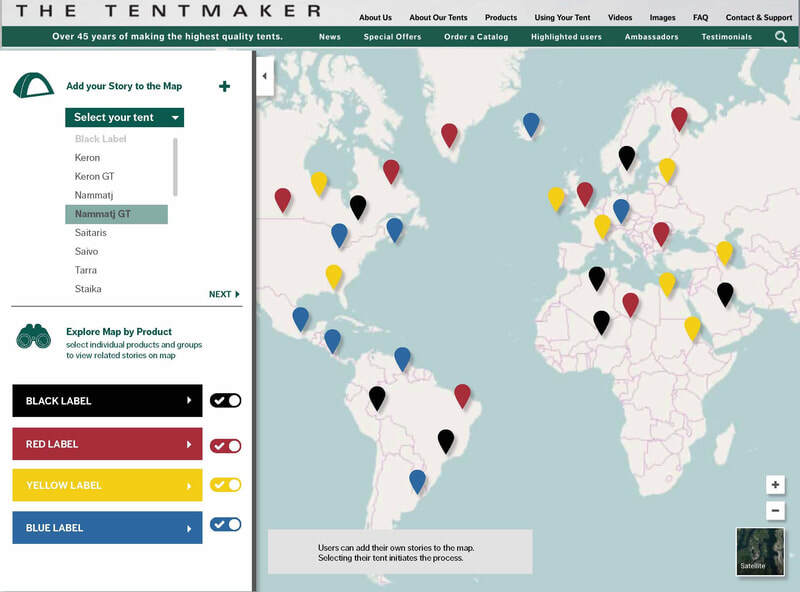This screenshot has height=592, width=800.
Task: Zoom in the map with plus button
Action: [775, 484]
